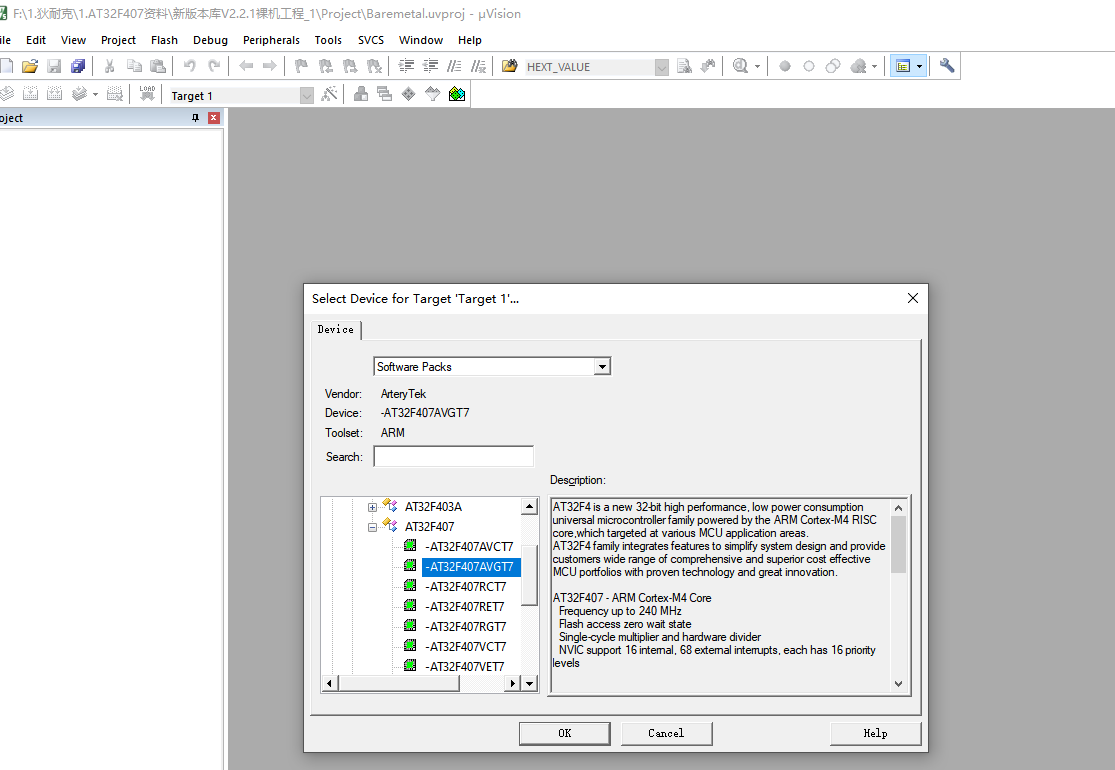Click the Save floppy disk icon
Image resolution: width=1115 pixels, height=770 pixels.
54,66
